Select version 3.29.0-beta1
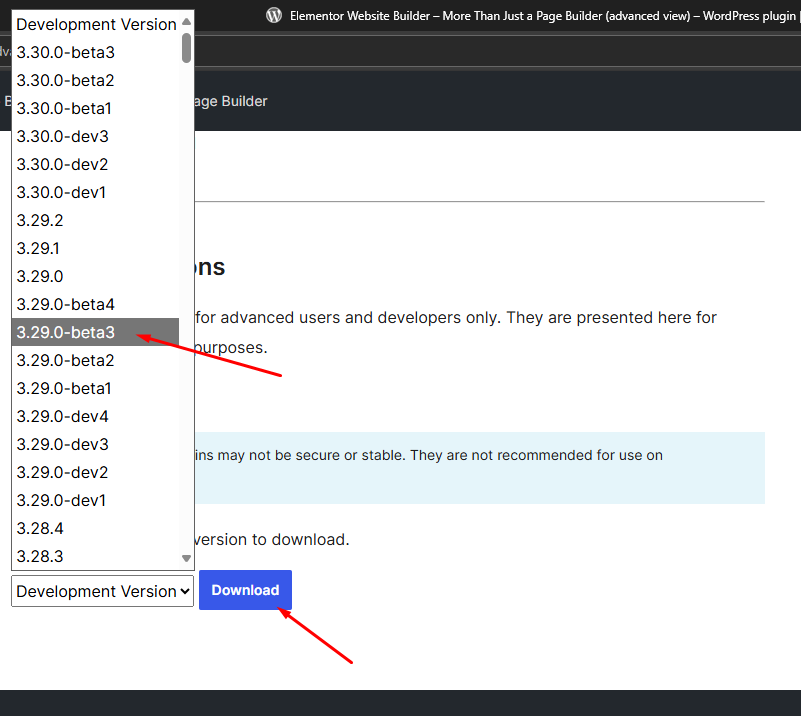 click(96, 388)
